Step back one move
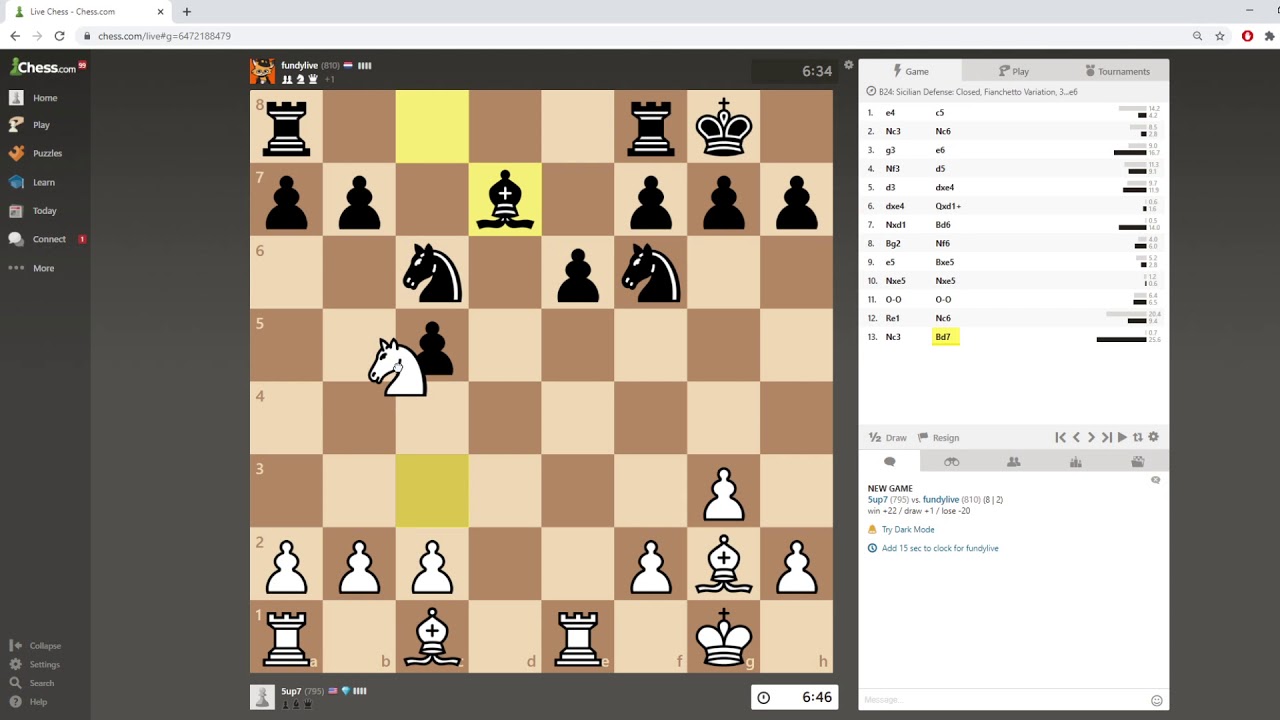This screenshot has height=720, width=1280. point(1076,437)
